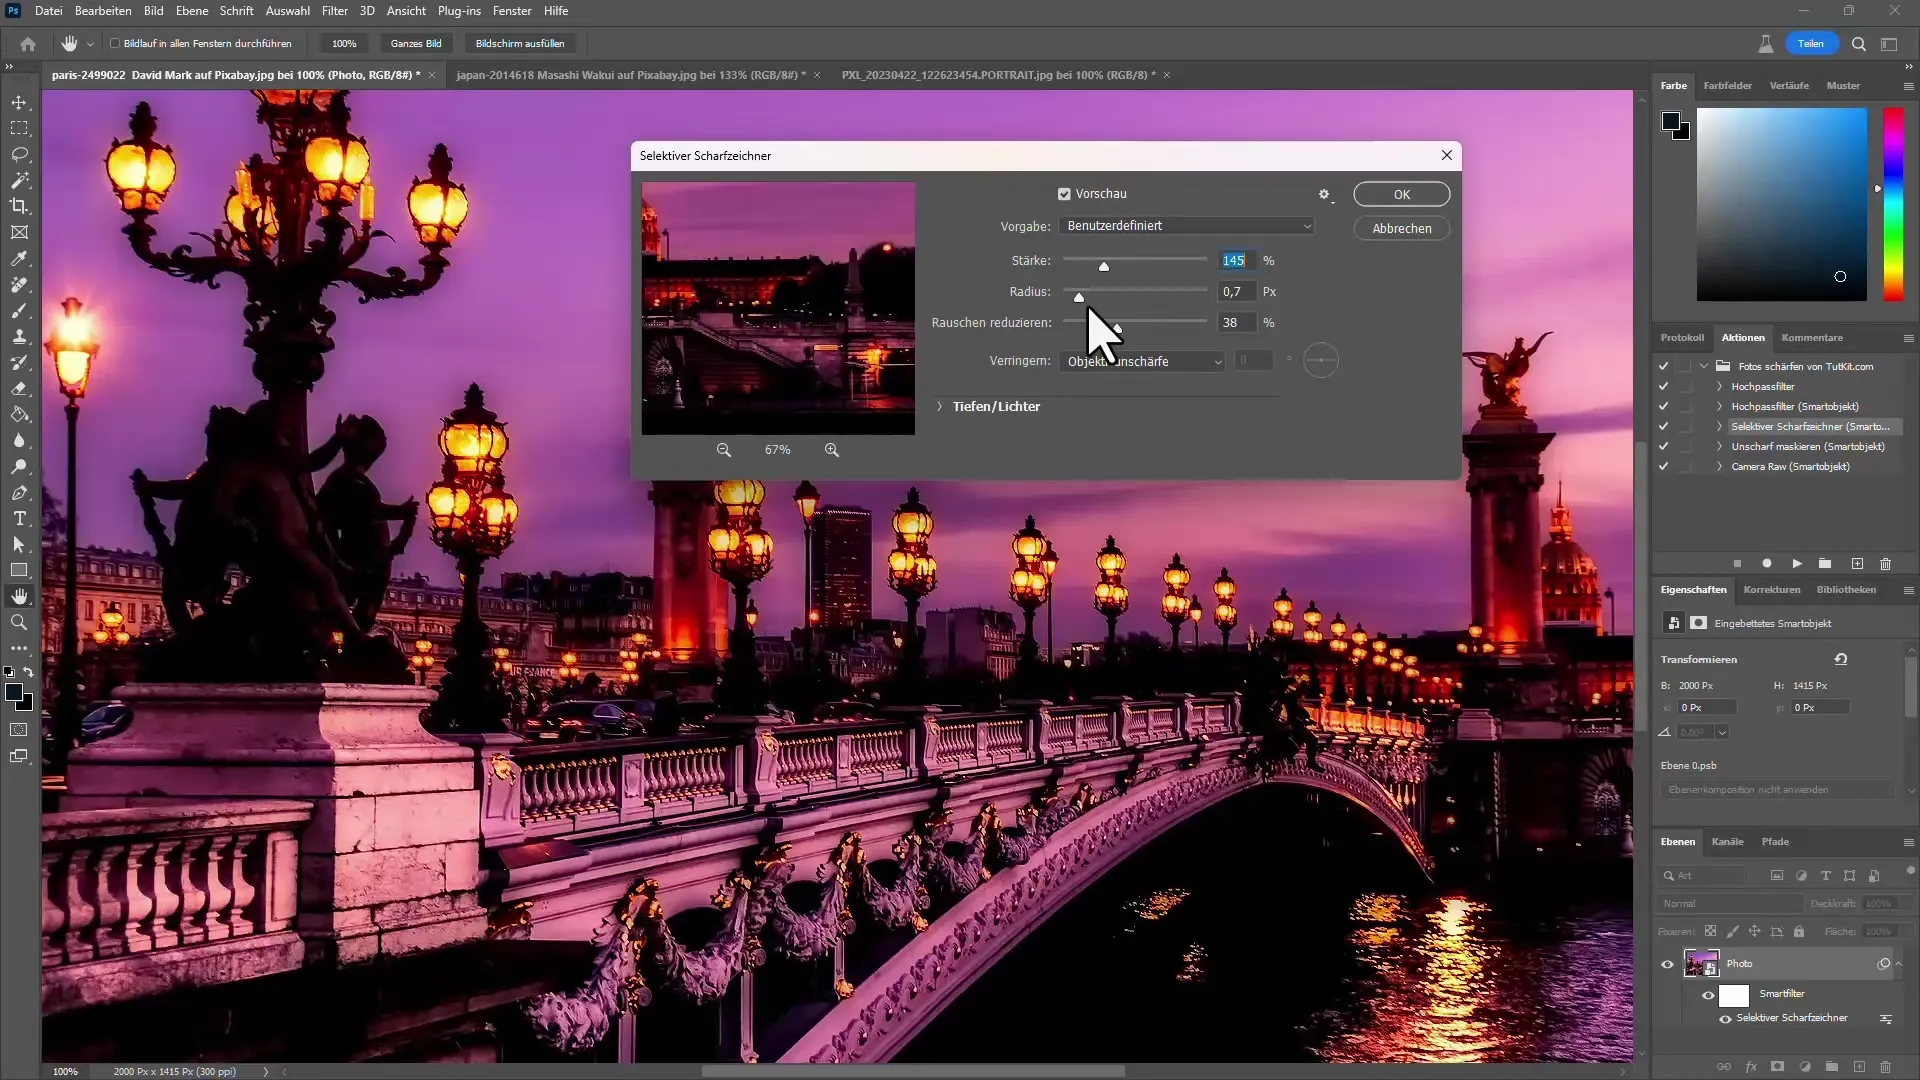
Task: Select the Move tool
Action: (19, 103)
